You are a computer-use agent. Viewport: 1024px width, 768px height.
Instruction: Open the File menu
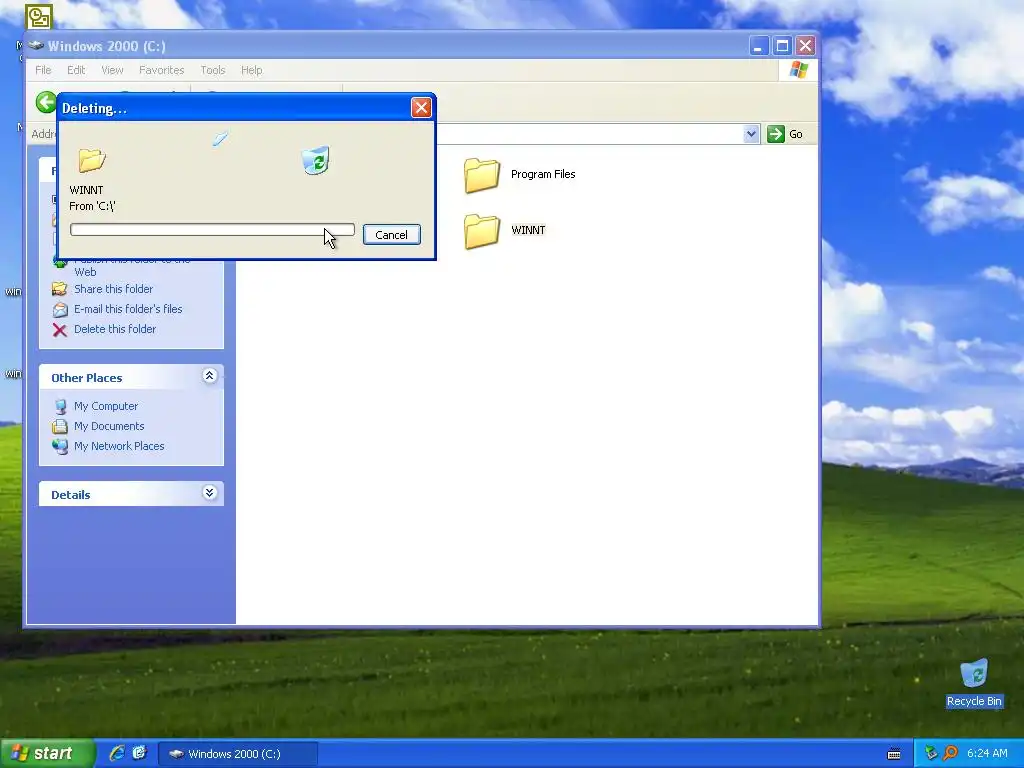43,70
